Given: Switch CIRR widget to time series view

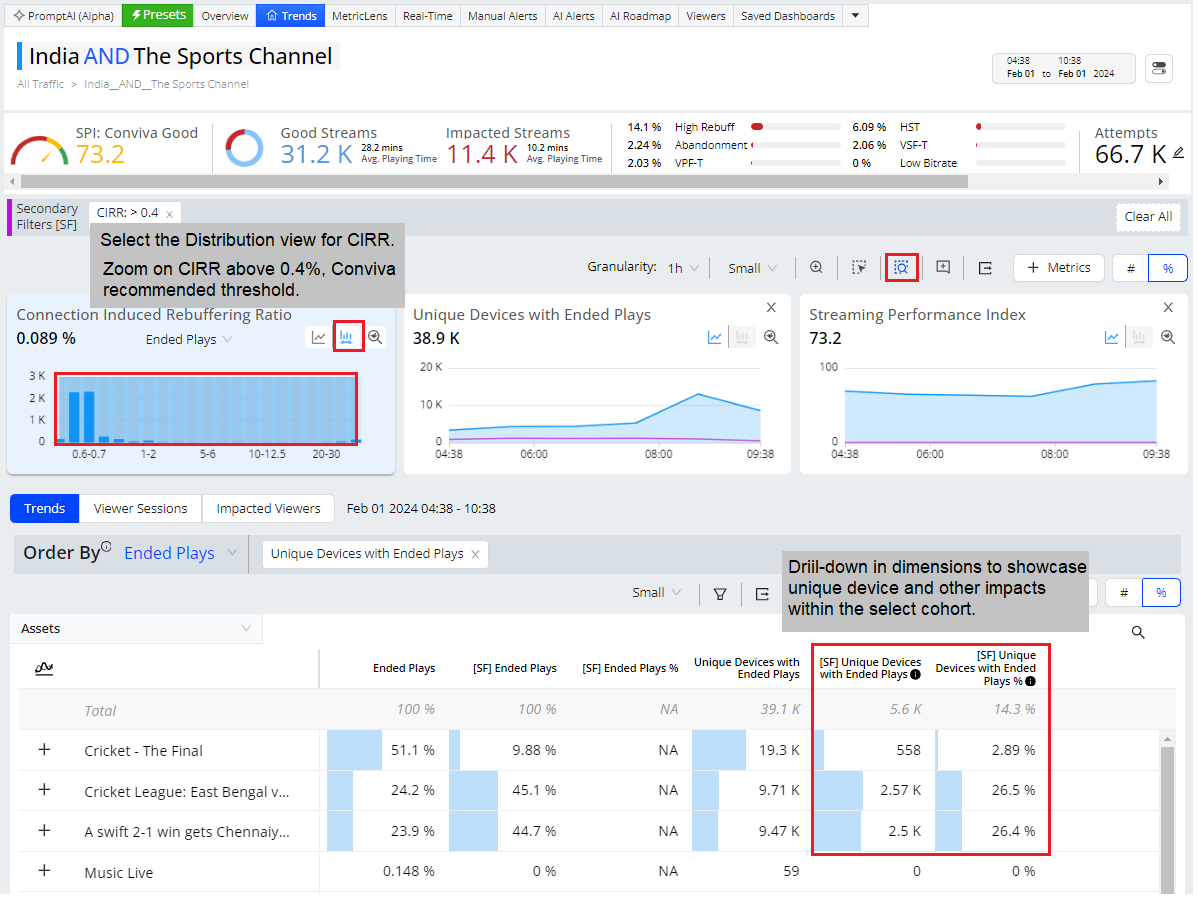Looking at the screenshot, I should click(318, 338).
